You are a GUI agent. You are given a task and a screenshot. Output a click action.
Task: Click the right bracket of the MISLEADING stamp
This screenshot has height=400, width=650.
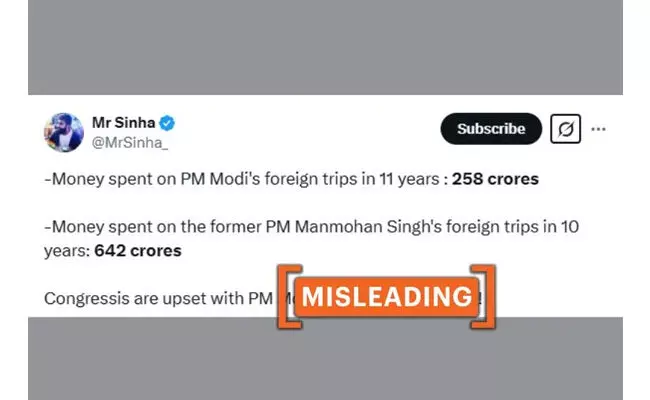(x=489, y=295)
